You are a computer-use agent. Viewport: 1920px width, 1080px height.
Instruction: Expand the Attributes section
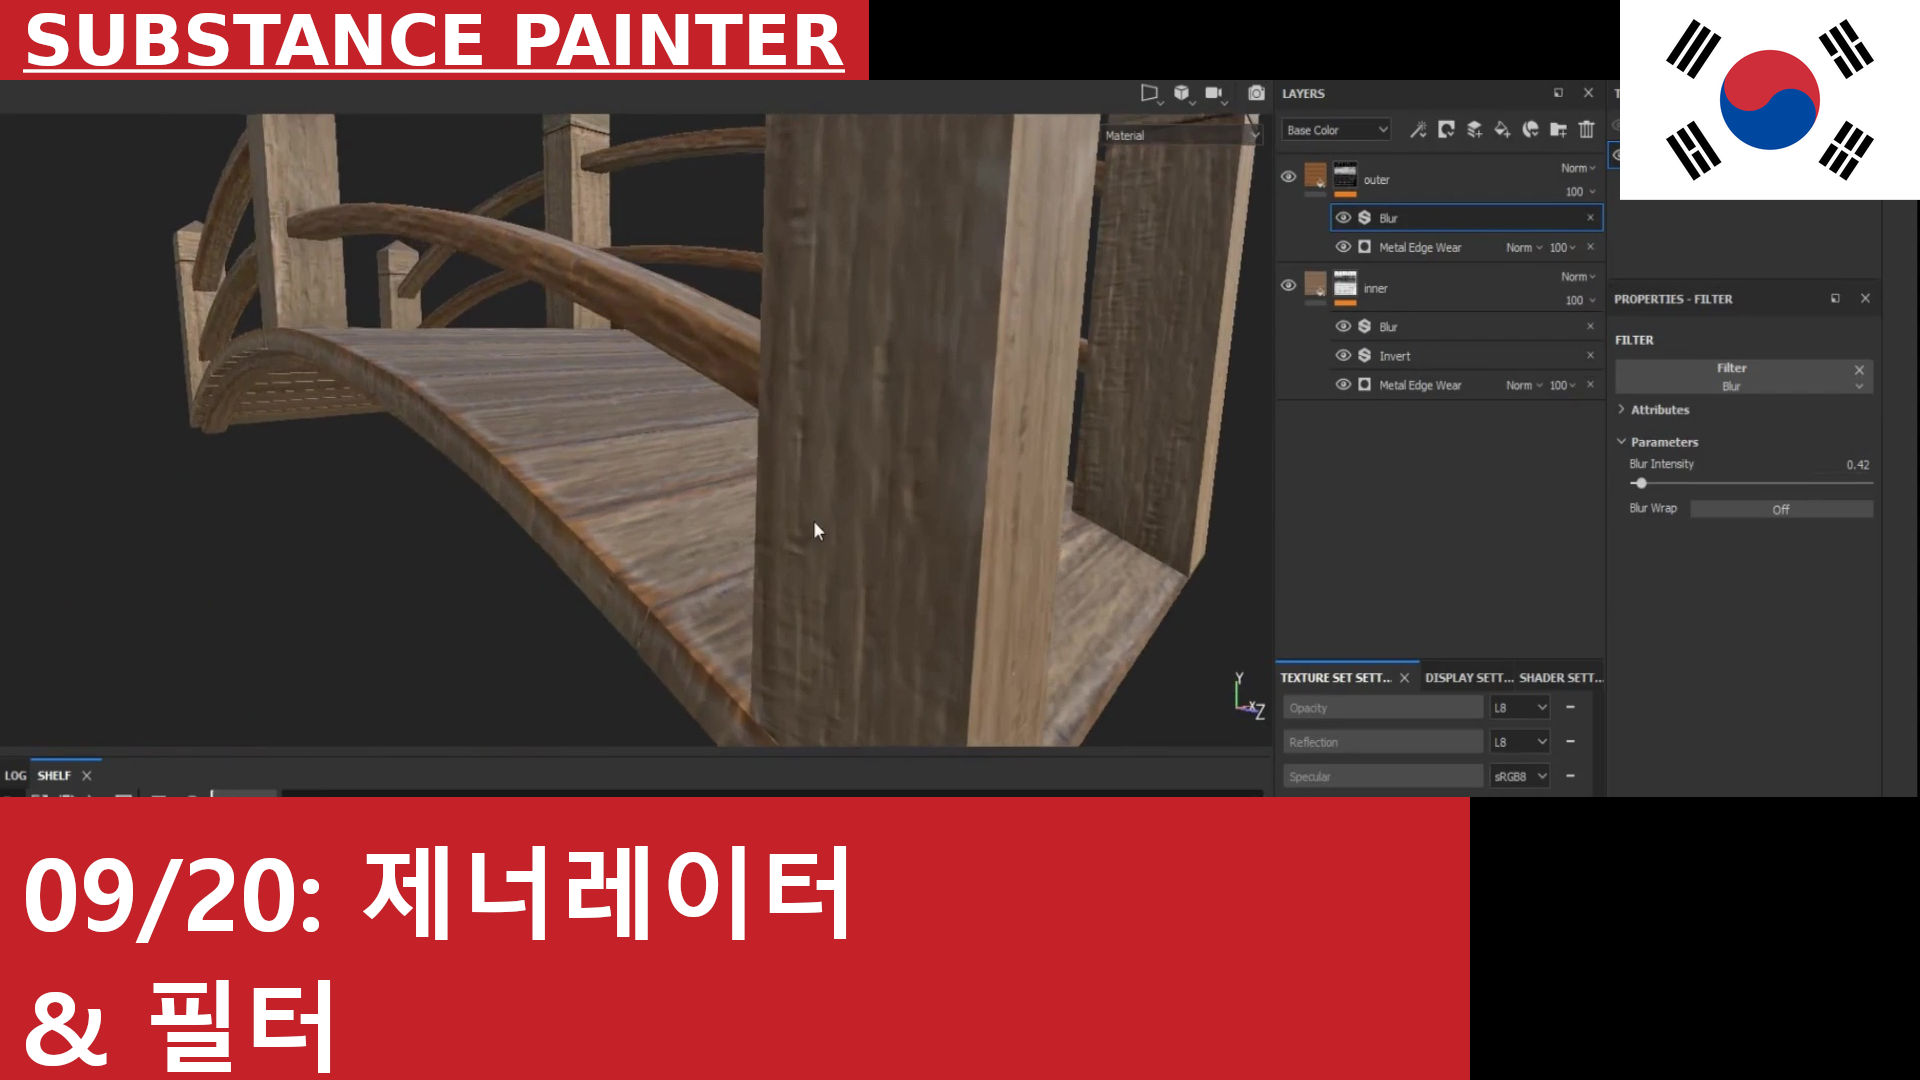tap(1652, 410)
